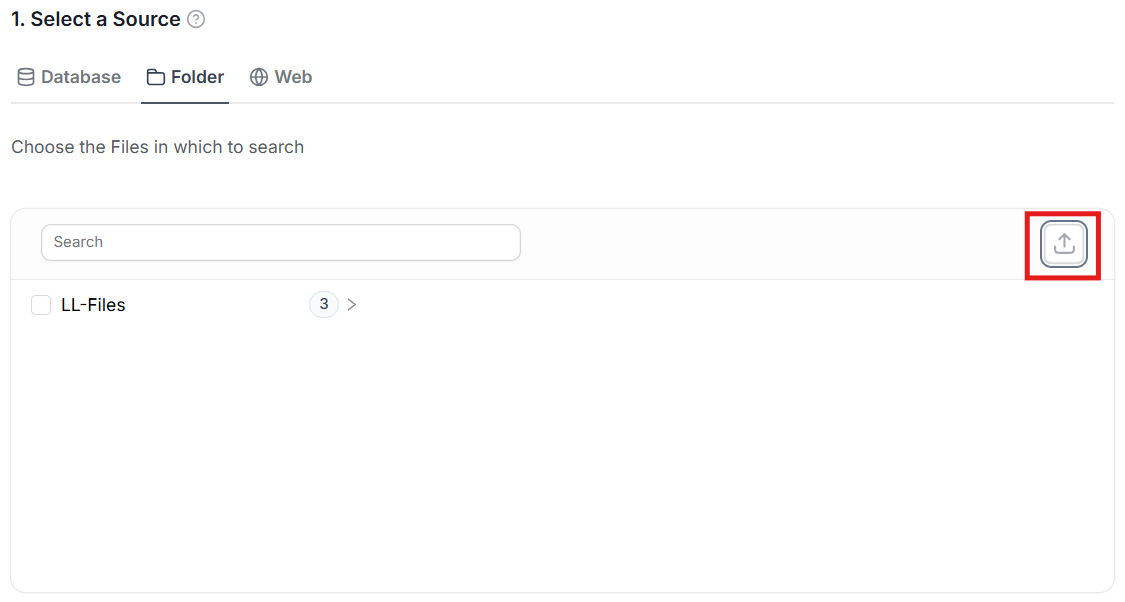
Task: Click the blank space left of LL-Files checkbox
Action: (x=21, y=305)
